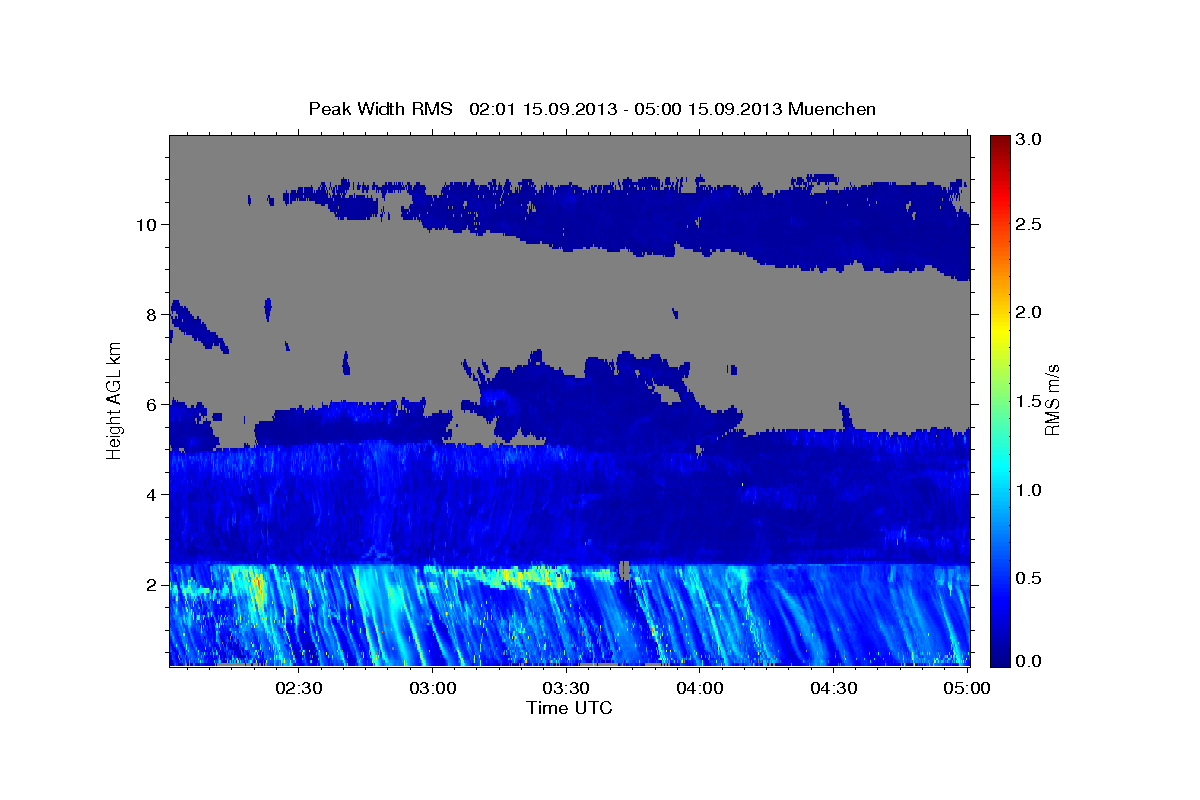This screenshot has height=800, width=1200.
Task: Click the height tick label 6
Action: click(x=149, y=404)
